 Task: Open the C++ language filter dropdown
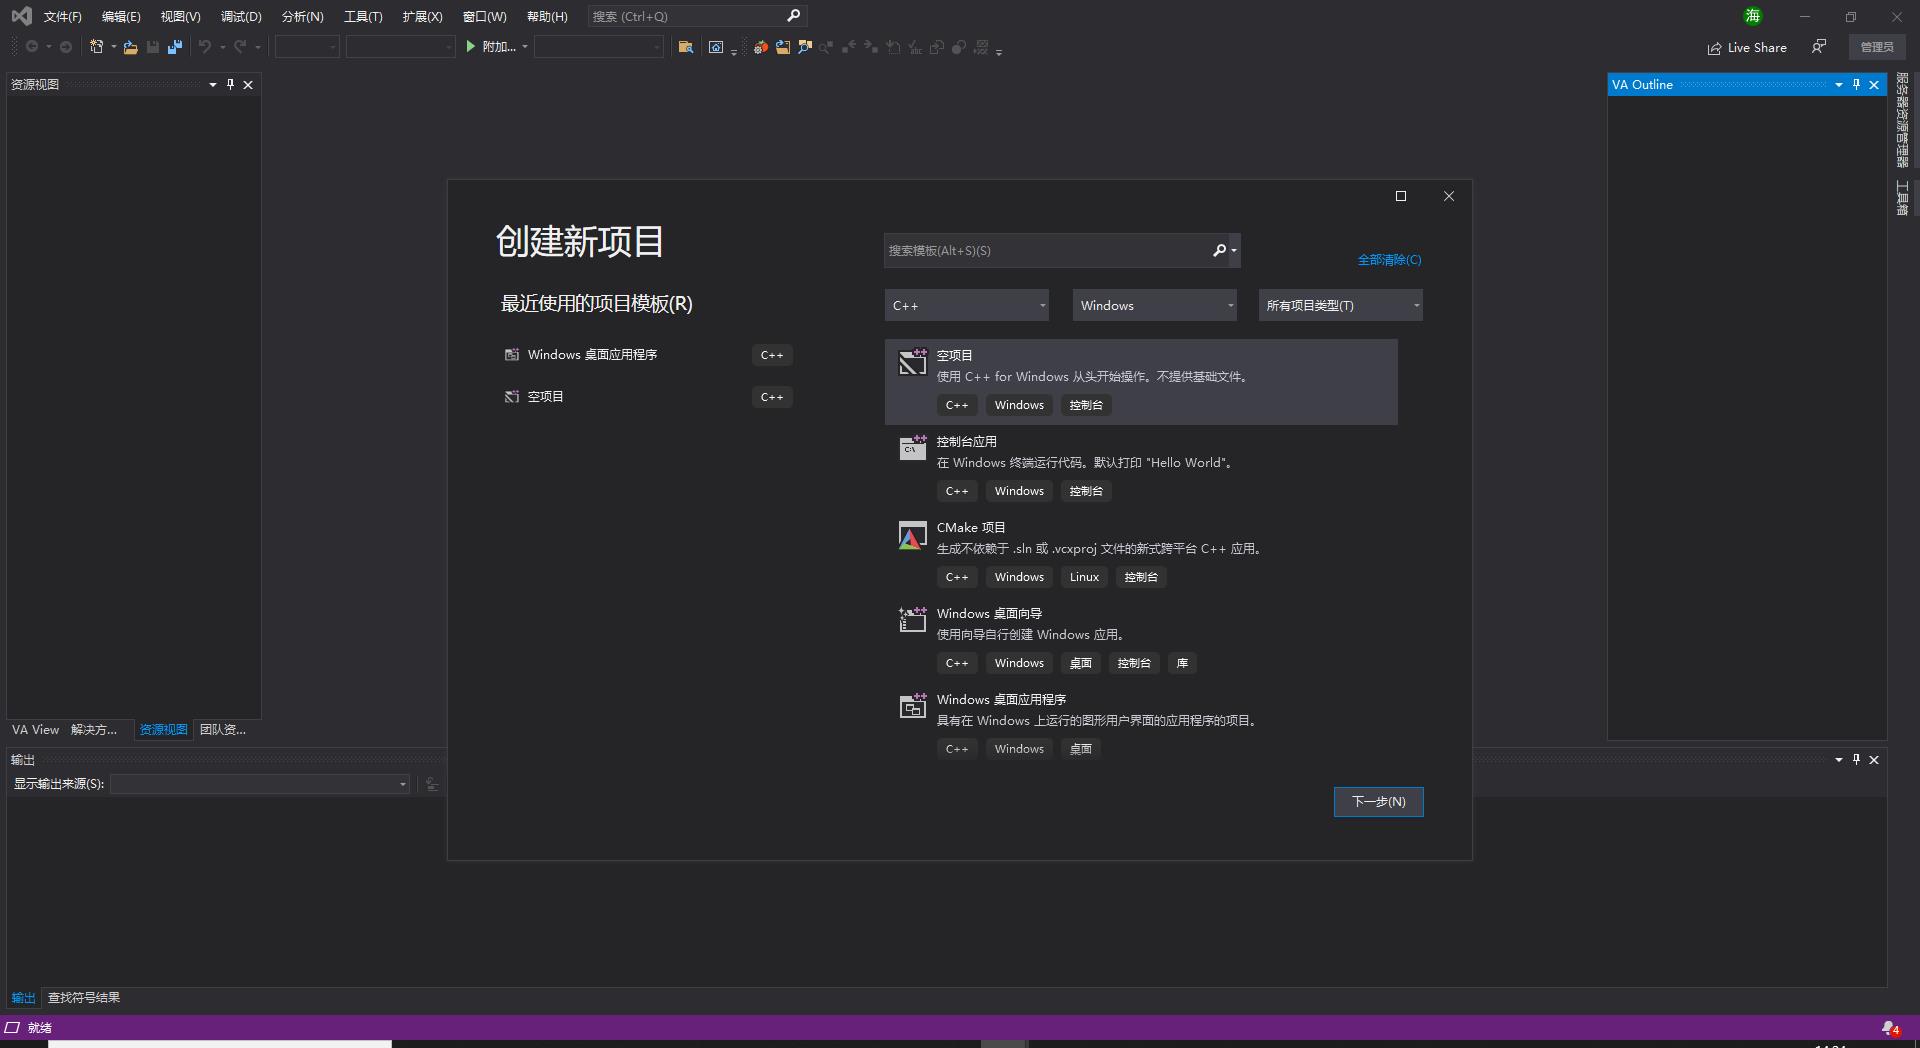(x=966, y=305)
